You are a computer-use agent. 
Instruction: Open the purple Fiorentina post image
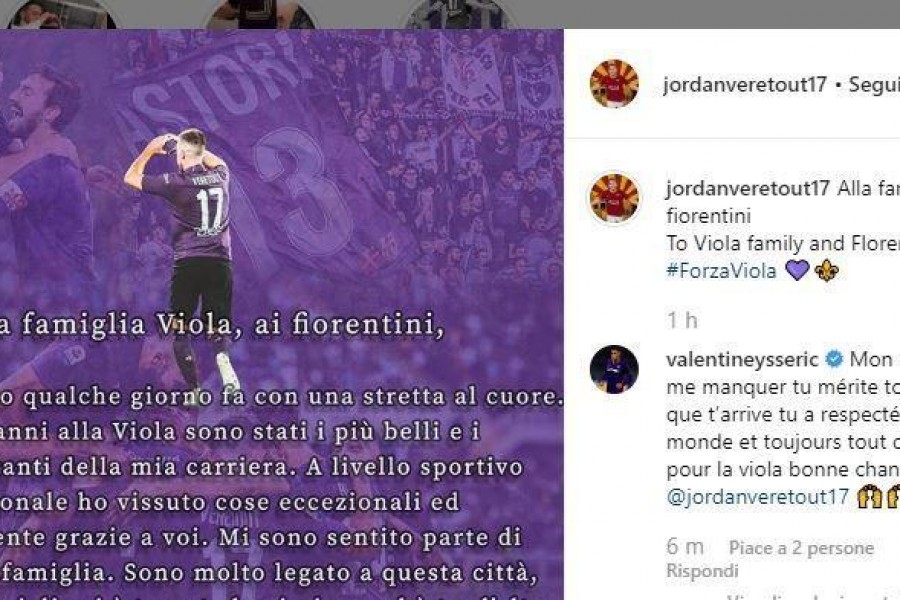281,315
